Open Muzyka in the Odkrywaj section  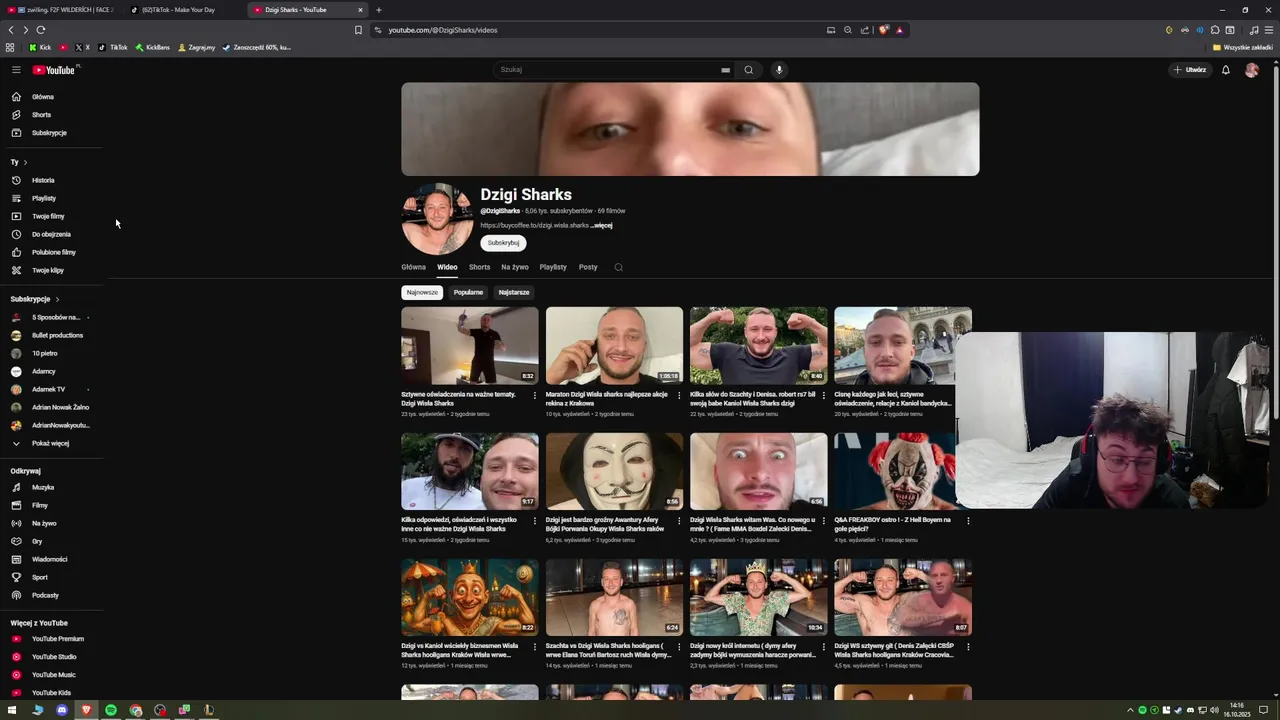(x=43, y=487)
